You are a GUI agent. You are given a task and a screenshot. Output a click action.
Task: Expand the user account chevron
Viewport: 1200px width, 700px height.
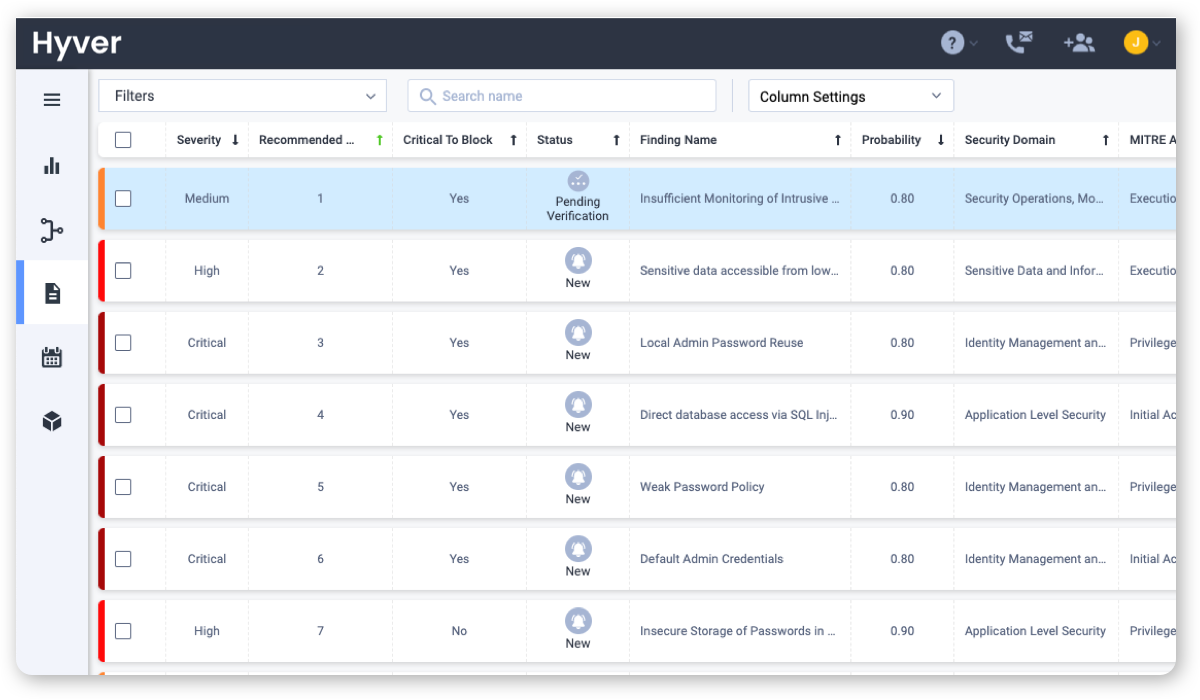tap(1157, 44)
